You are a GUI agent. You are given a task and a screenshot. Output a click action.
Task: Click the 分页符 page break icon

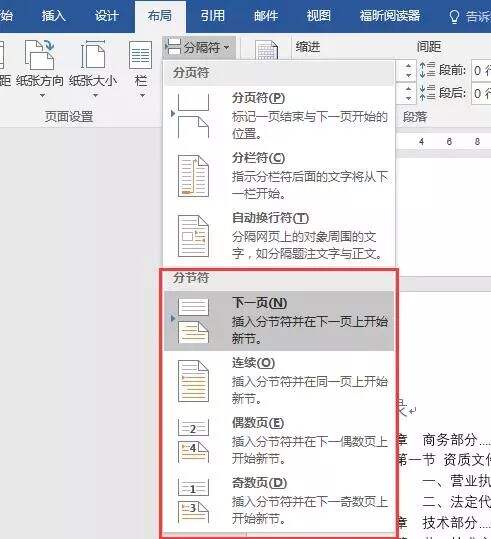pyautogui.click(x=193, y=116)
